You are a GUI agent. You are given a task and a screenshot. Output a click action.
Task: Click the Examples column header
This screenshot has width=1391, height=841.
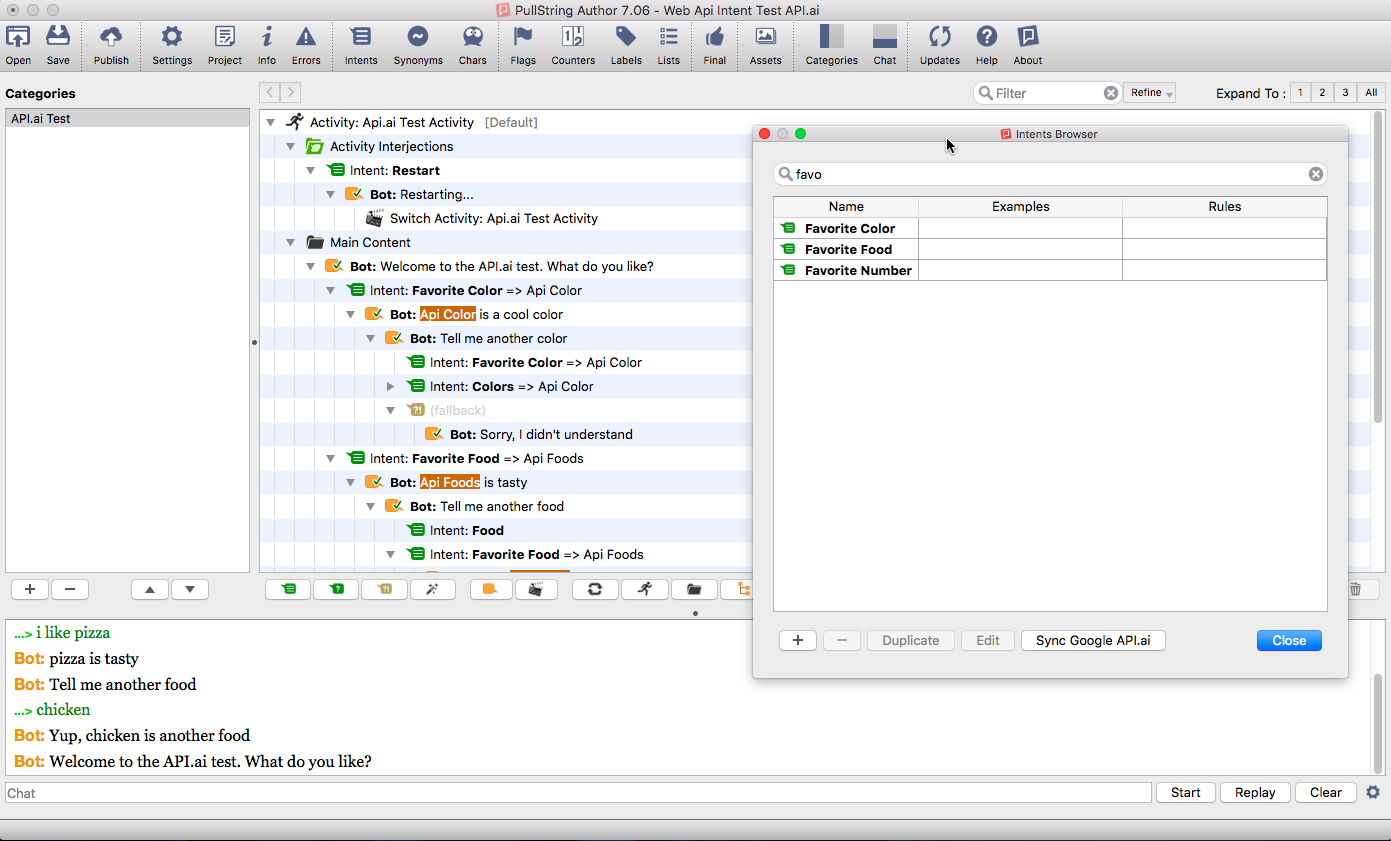(1020, 207)
